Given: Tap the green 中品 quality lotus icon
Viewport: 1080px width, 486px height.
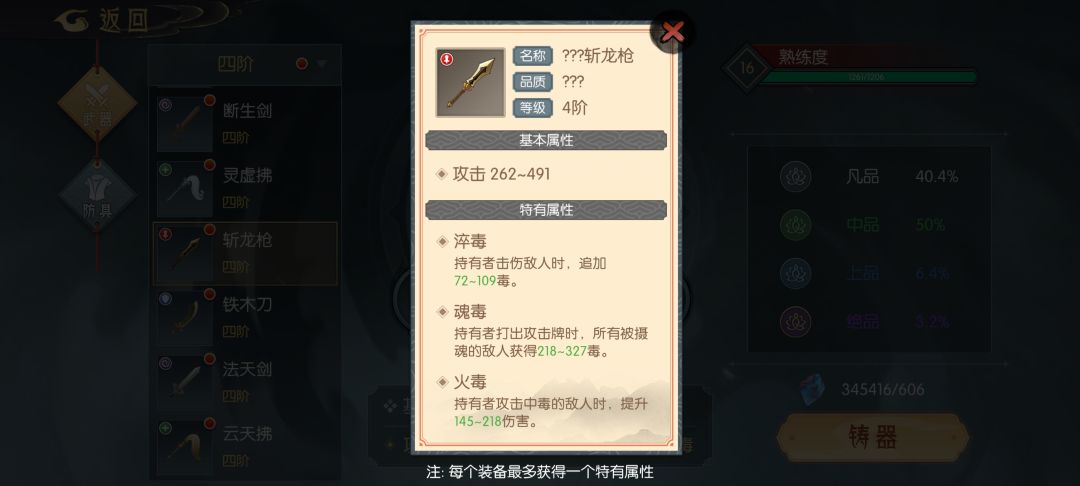Looking at the screenshot, I should point(796,225).
